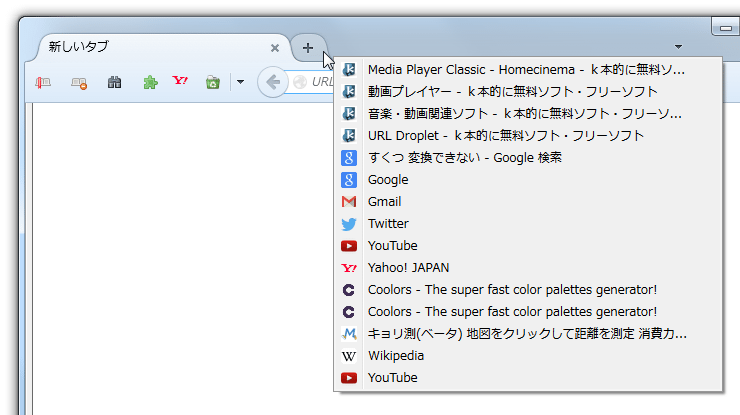Click YouTube icon in the bottom list row

pos(349,378)
